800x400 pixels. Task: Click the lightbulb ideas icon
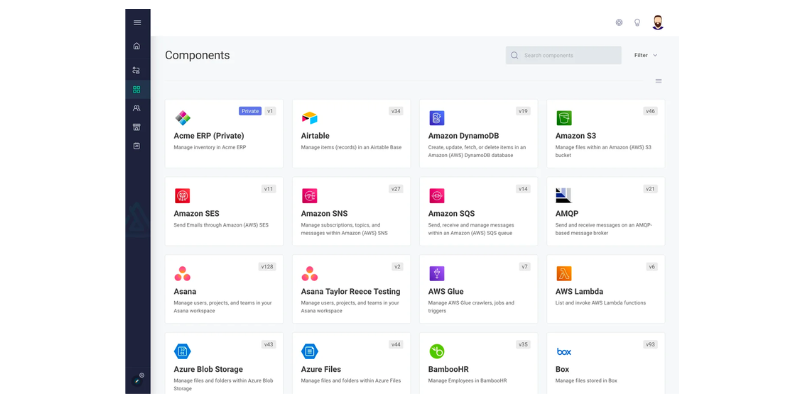637,22
